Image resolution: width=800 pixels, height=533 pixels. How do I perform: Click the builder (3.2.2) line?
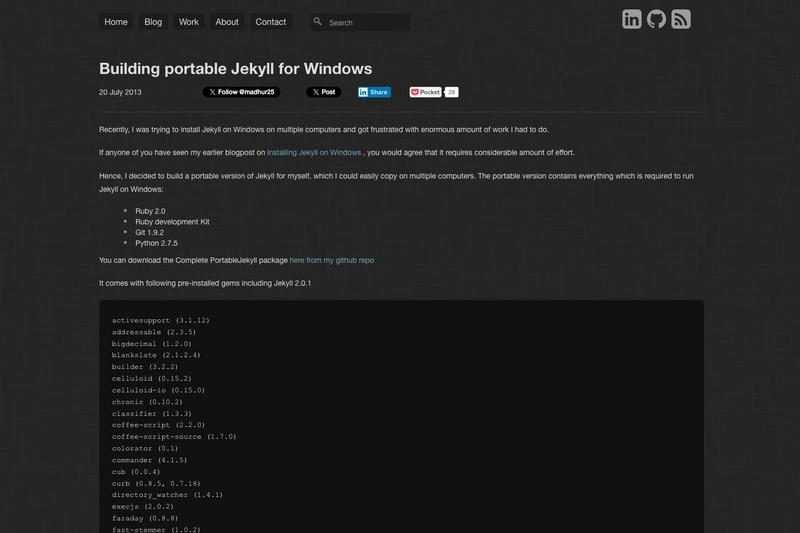coord(145,367)
